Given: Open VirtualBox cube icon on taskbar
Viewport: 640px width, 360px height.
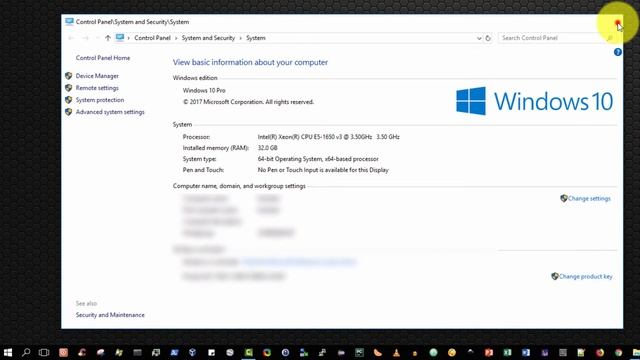Looking at the screenshot, I should tap(193, 352).
